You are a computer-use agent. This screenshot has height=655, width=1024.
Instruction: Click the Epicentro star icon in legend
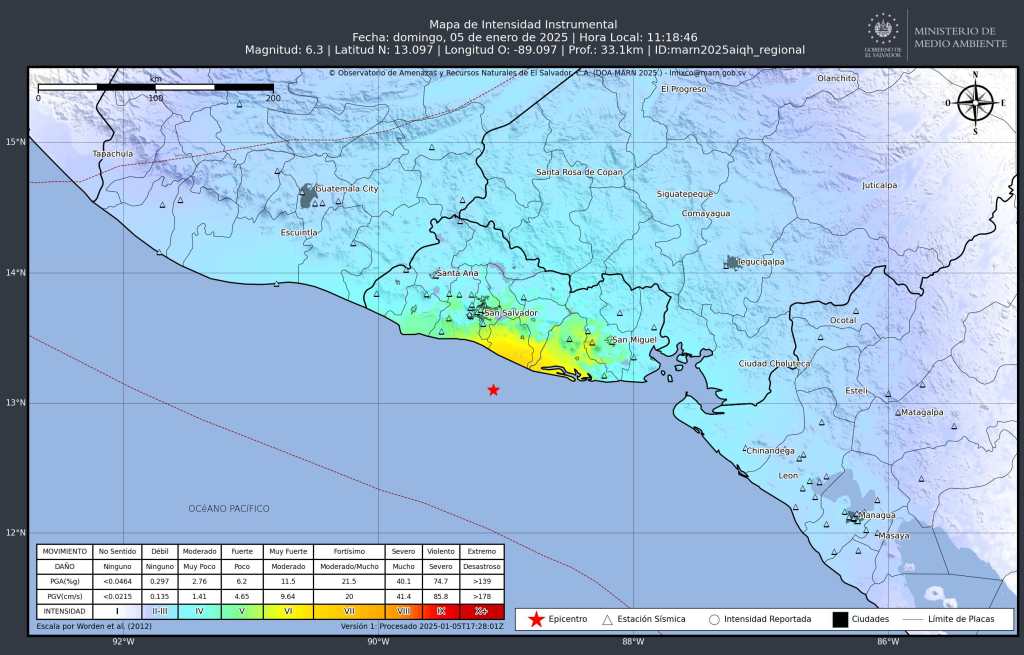(x=535, y=619)
